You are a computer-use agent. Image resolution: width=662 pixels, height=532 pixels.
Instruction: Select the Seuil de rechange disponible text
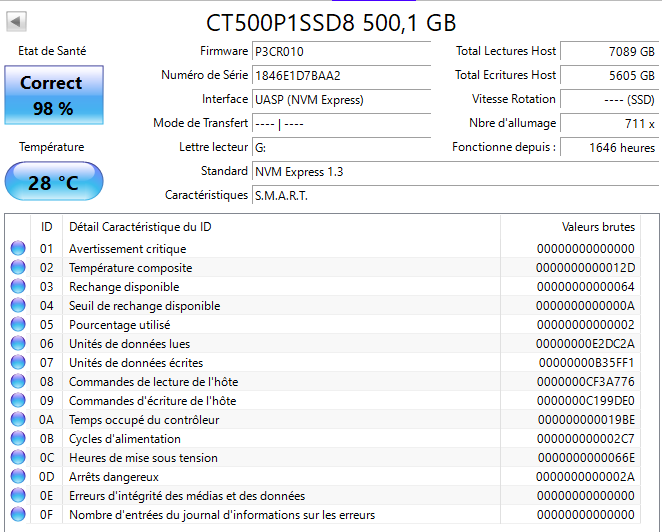[x=144, y=306]
